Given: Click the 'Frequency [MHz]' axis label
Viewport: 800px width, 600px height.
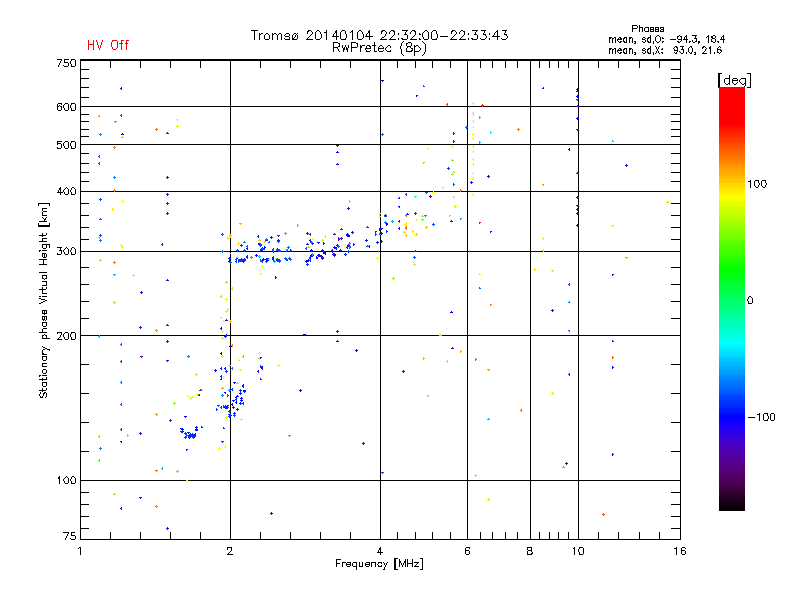Looking at the screenshot, I should [x=379, y=564].
